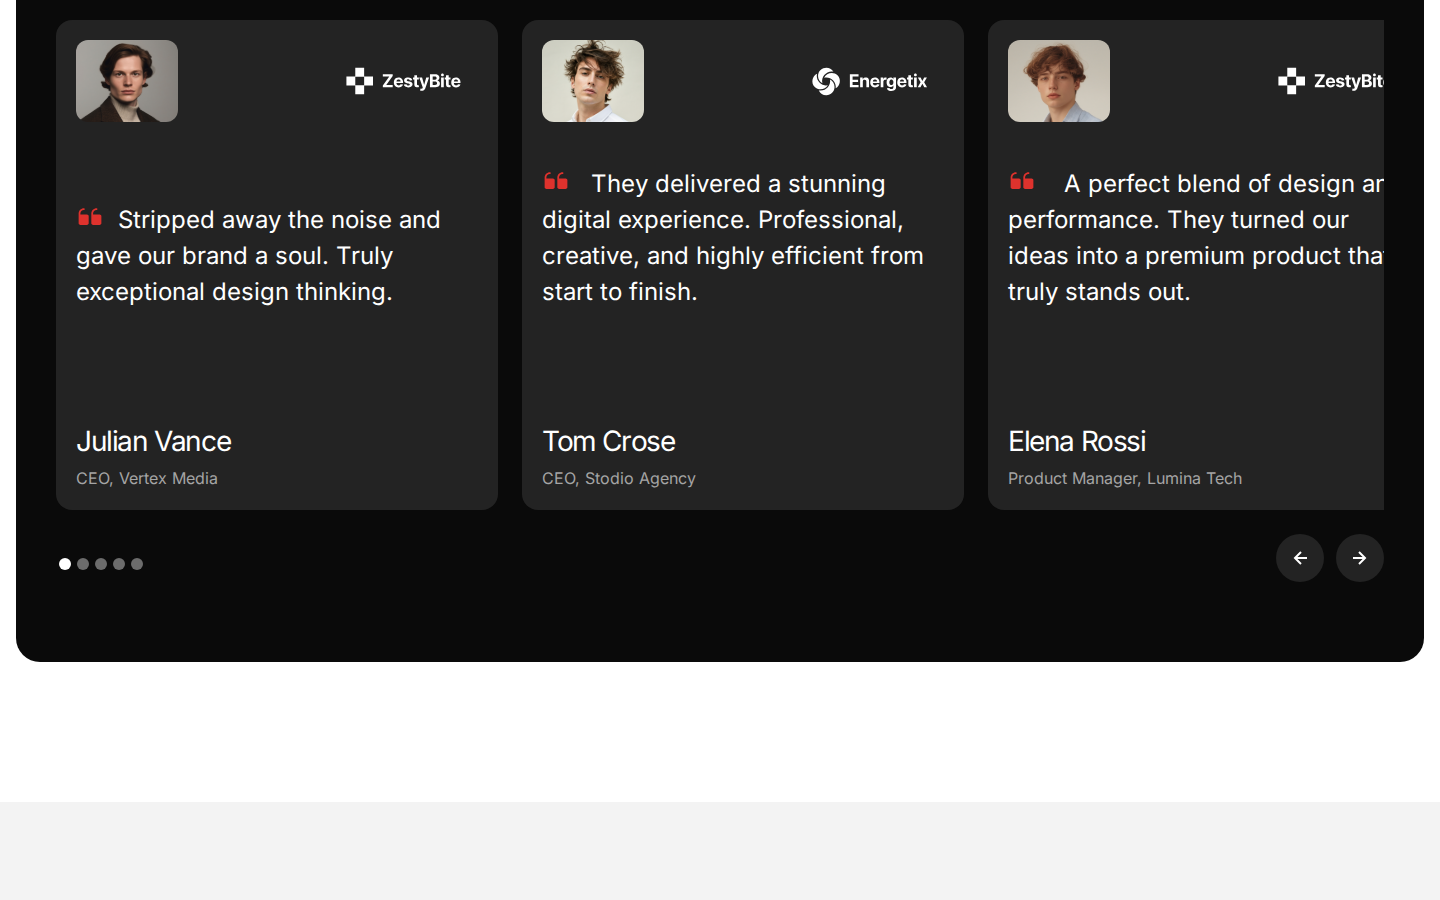Open Elena Rossi's profile photo

1059,81
